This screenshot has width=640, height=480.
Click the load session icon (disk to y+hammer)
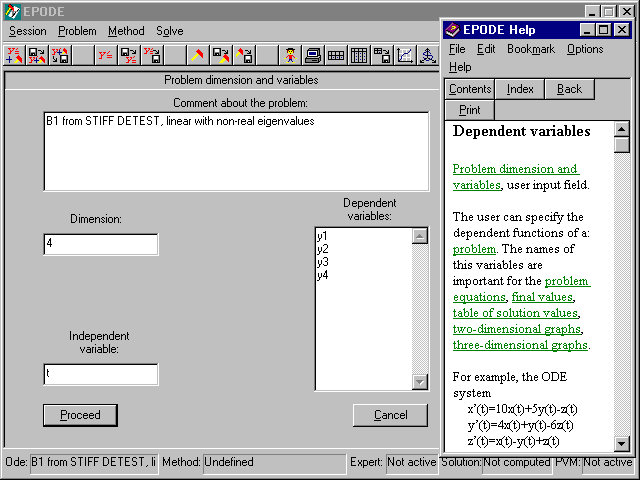[37, 56]
